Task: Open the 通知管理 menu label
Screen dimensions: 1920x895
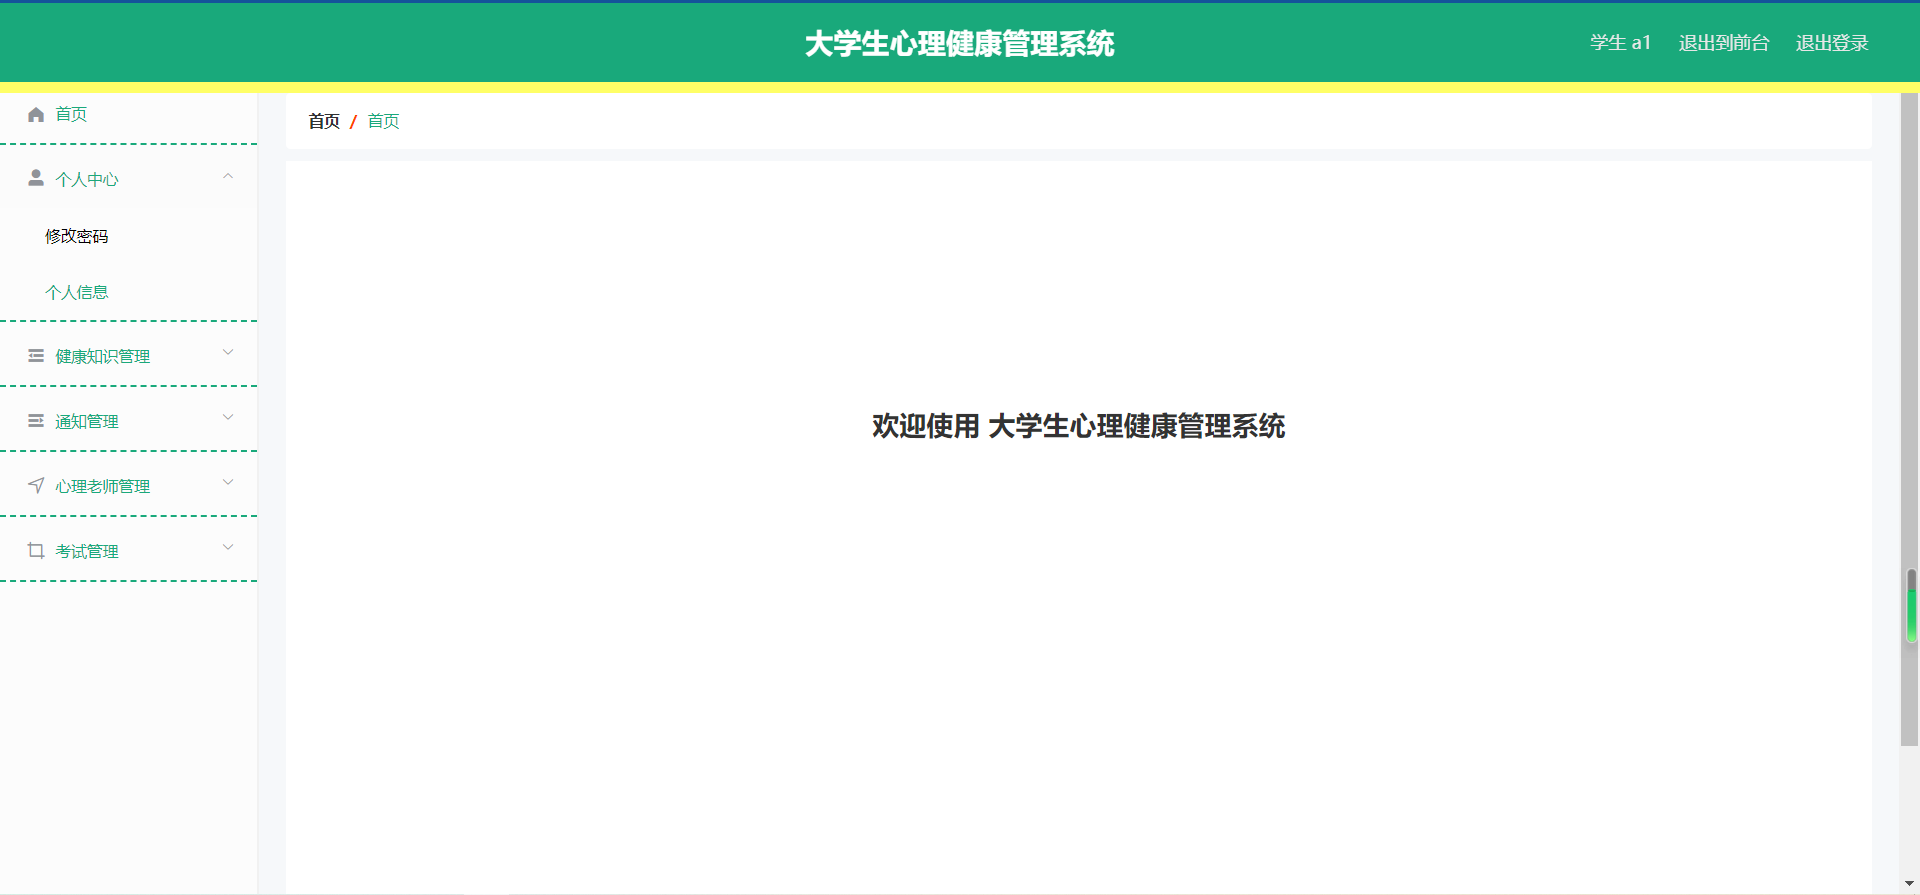Action: point(87,421)
